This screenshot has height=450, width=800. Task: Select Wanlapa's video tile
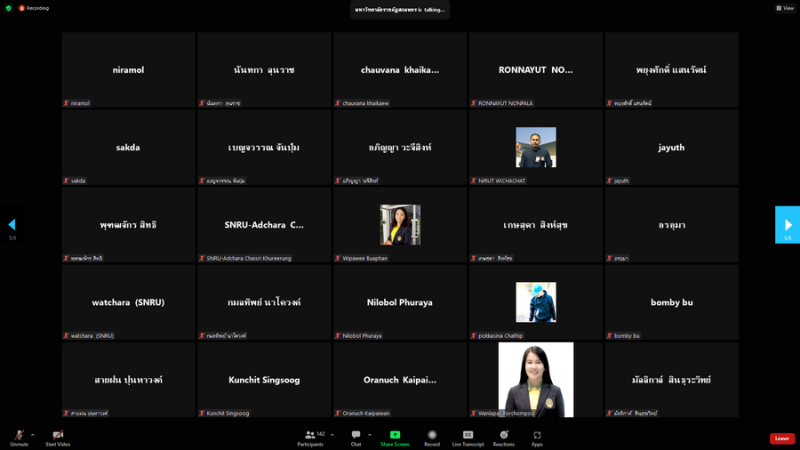click(x=536, y=380)
